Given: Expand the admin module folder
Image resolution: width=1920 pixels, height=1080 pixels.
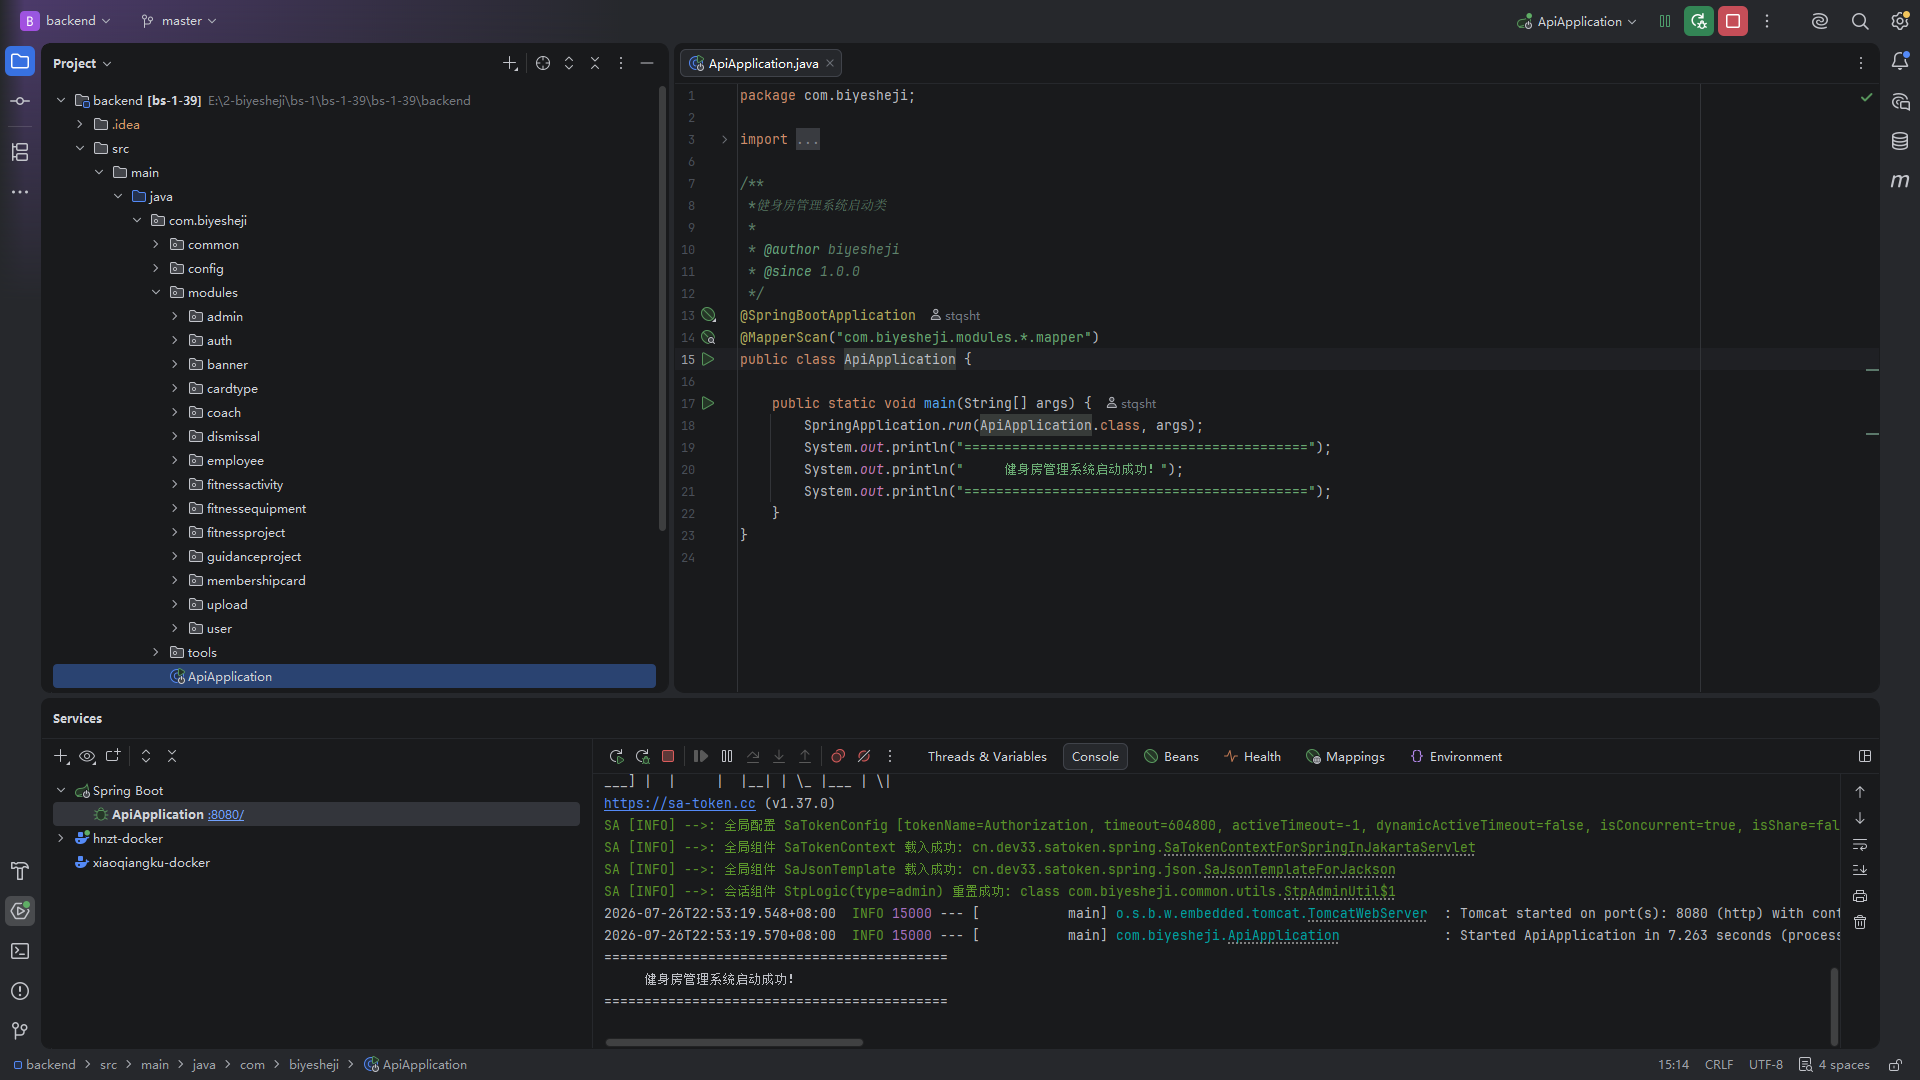Looking at the screenshot, I should pos(175,316).
